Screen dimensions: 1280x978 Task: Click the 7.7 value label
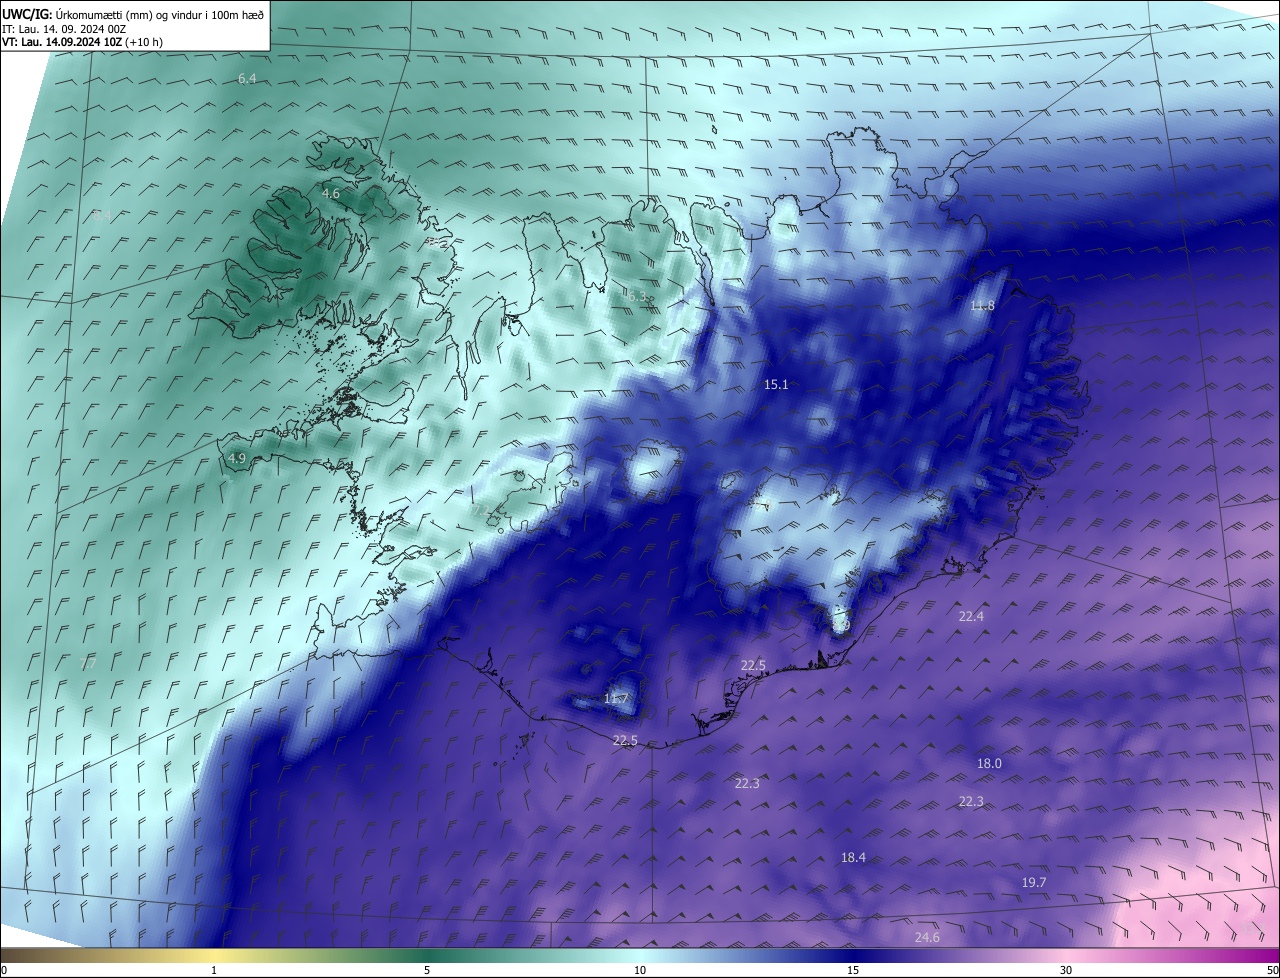[x=88, y=663]
